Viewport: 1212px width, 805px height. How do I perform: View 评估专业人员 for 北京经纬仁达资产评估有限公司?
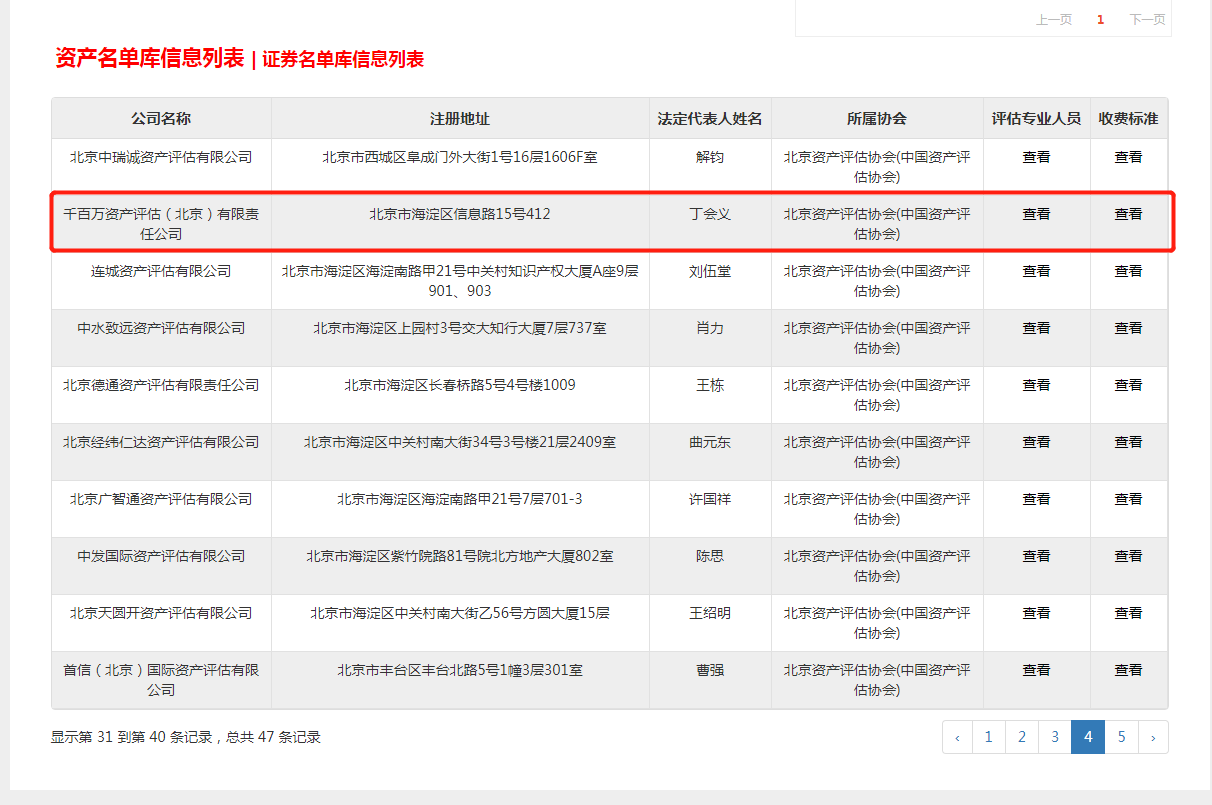coord(1037,442)
